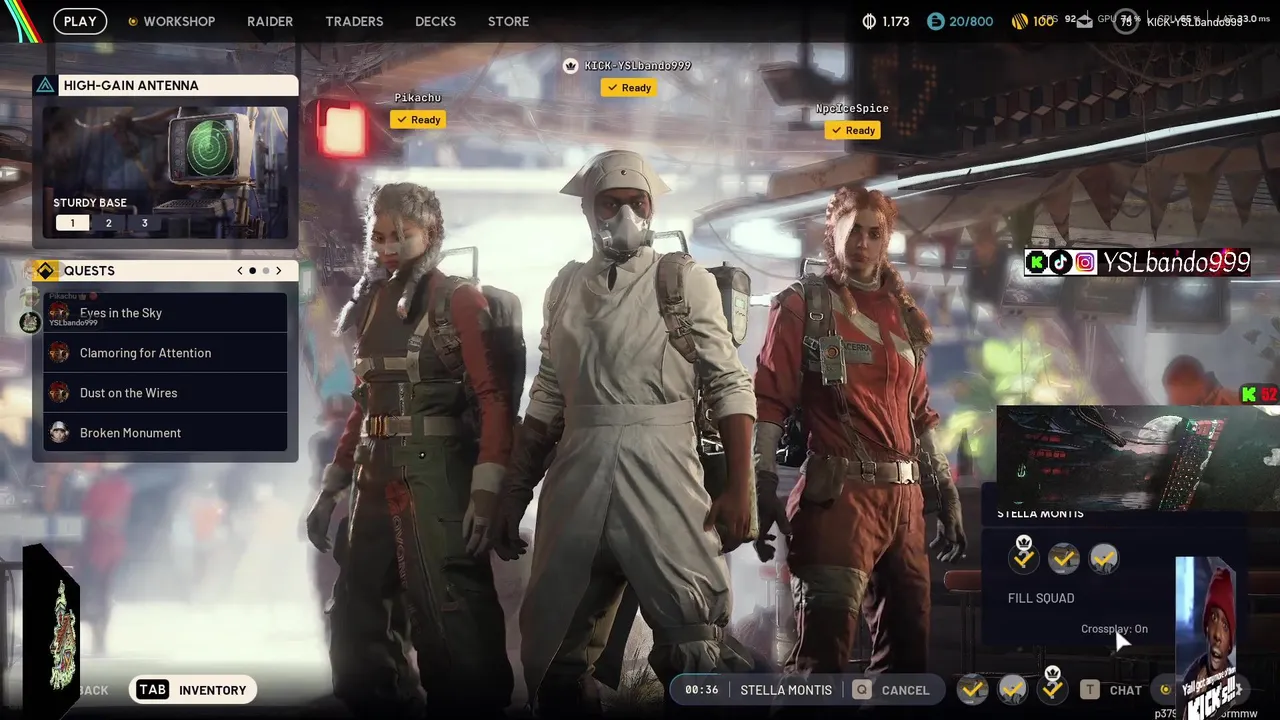
Task: Click KICK-YSLbando999's Ready badge
Action: pos(629,87)
